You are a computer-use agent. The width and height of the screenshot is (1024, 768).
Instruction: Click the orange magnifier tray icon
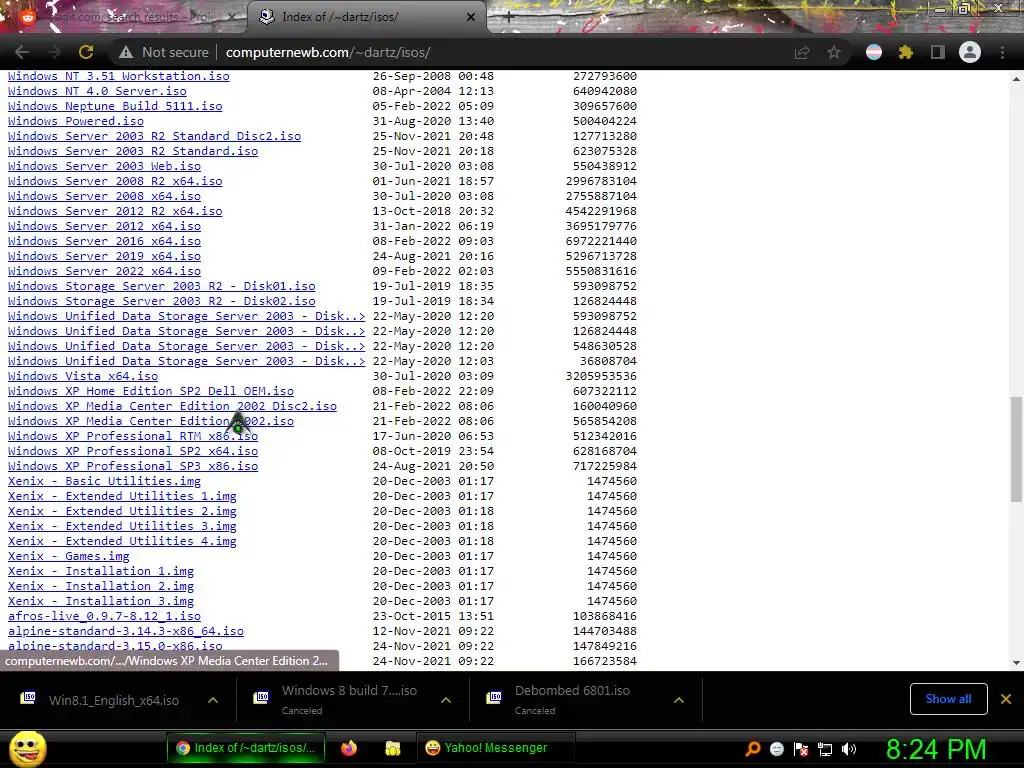753,748
